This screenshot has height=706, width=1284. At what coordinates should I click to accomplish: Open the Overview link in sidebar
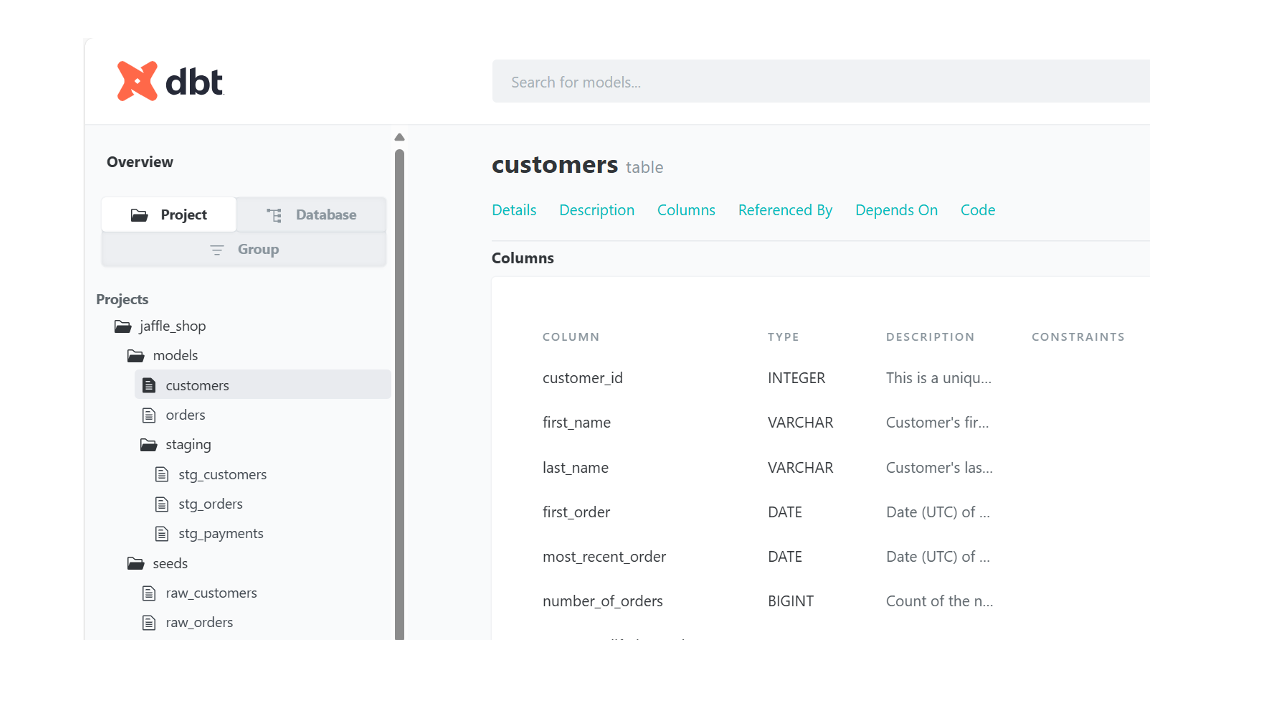(140, 162)
